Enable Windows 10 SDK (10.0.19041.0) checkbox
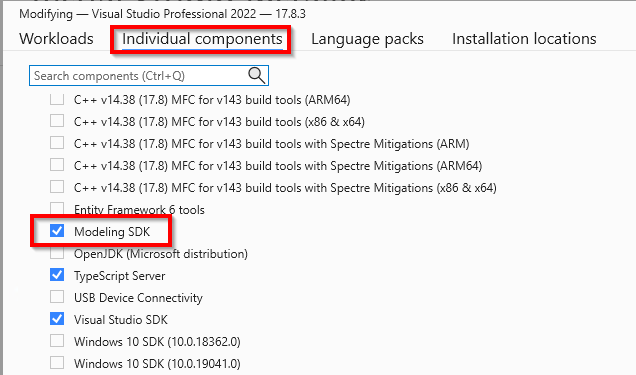Screen dimensions: 636x375 pyautogui.click(x=57, y=362)
